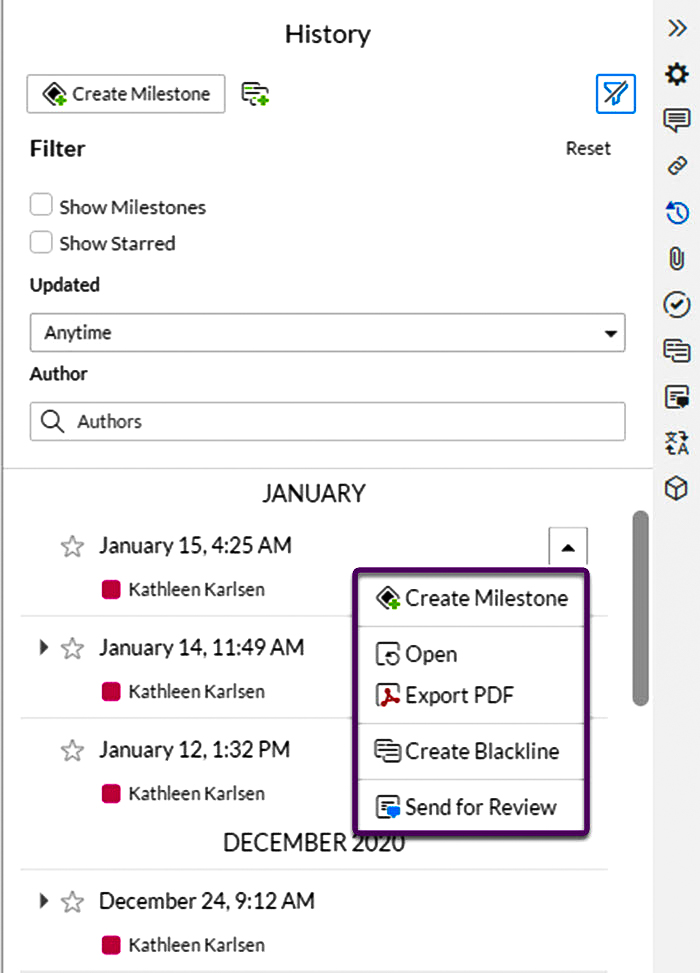
Task: Click the Create Milestone button at top
Action: [126, 94]
